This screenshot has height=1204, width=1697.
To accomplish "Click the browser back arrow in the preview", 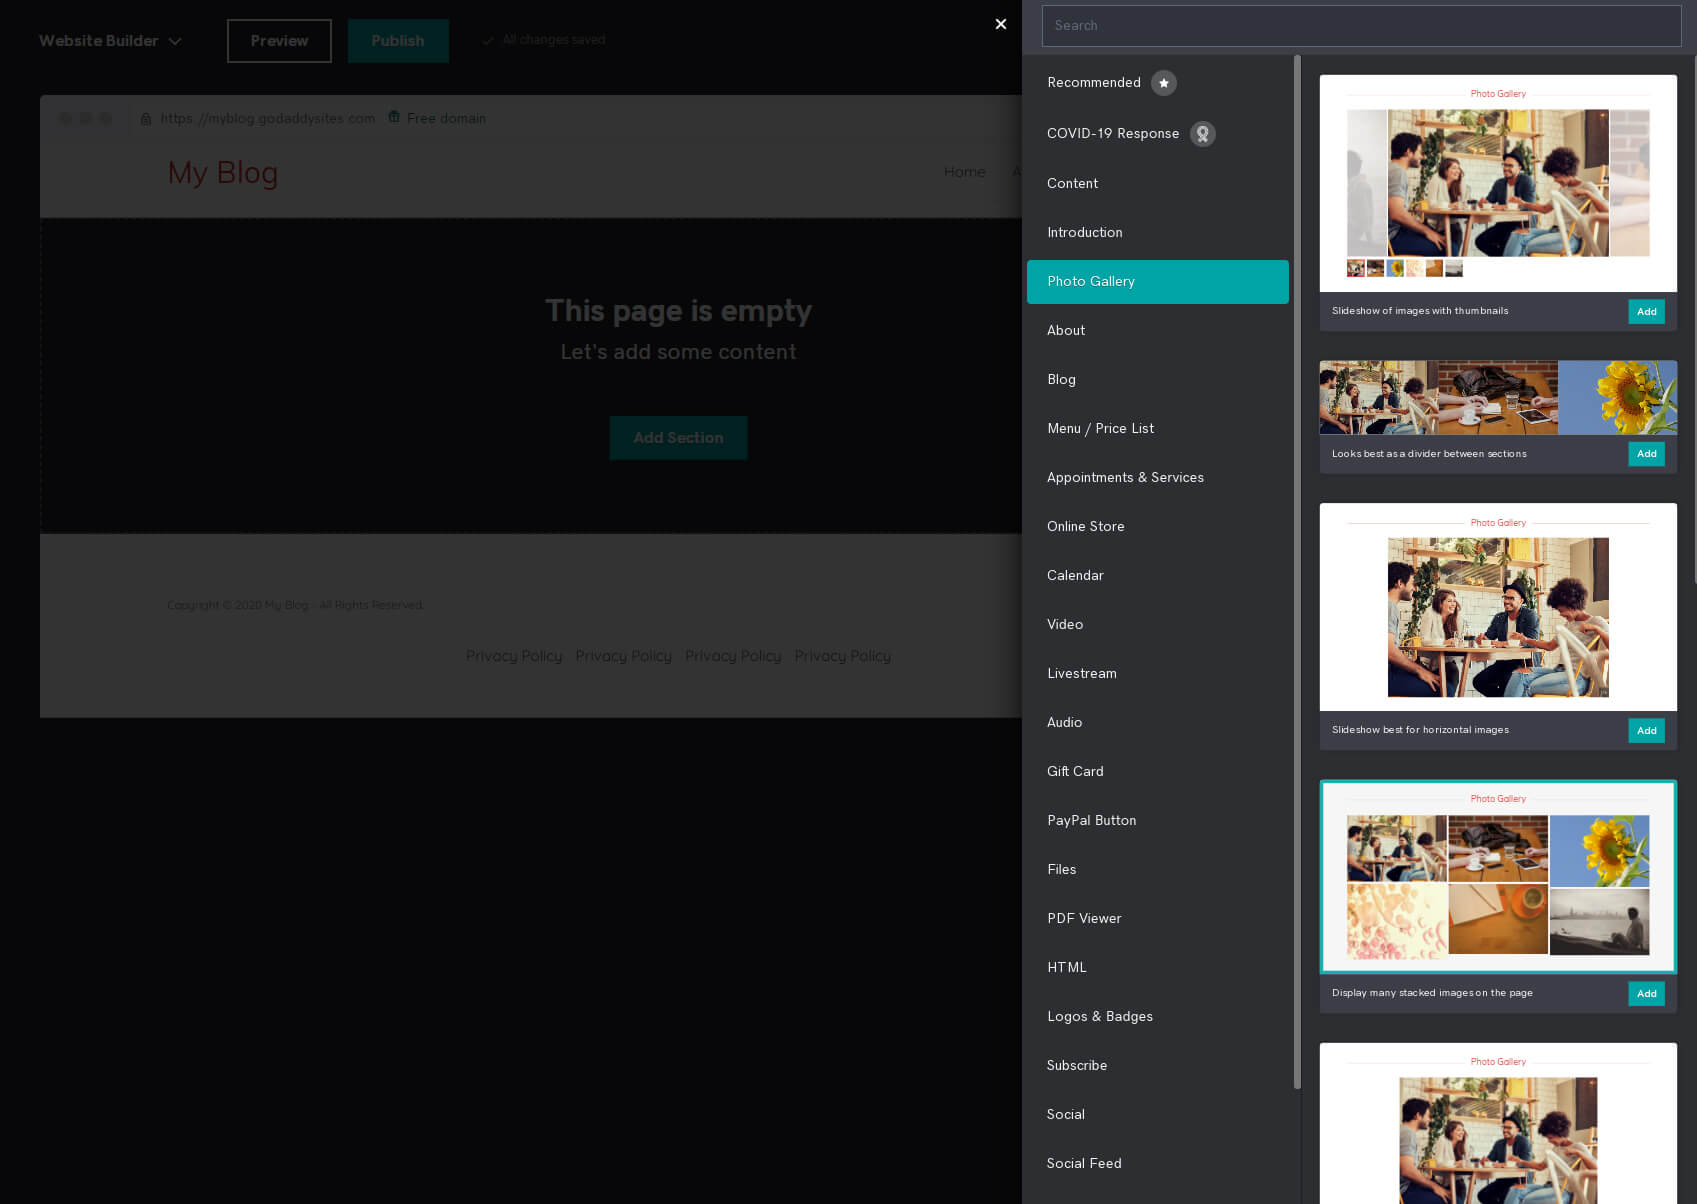I will point(65,118).
